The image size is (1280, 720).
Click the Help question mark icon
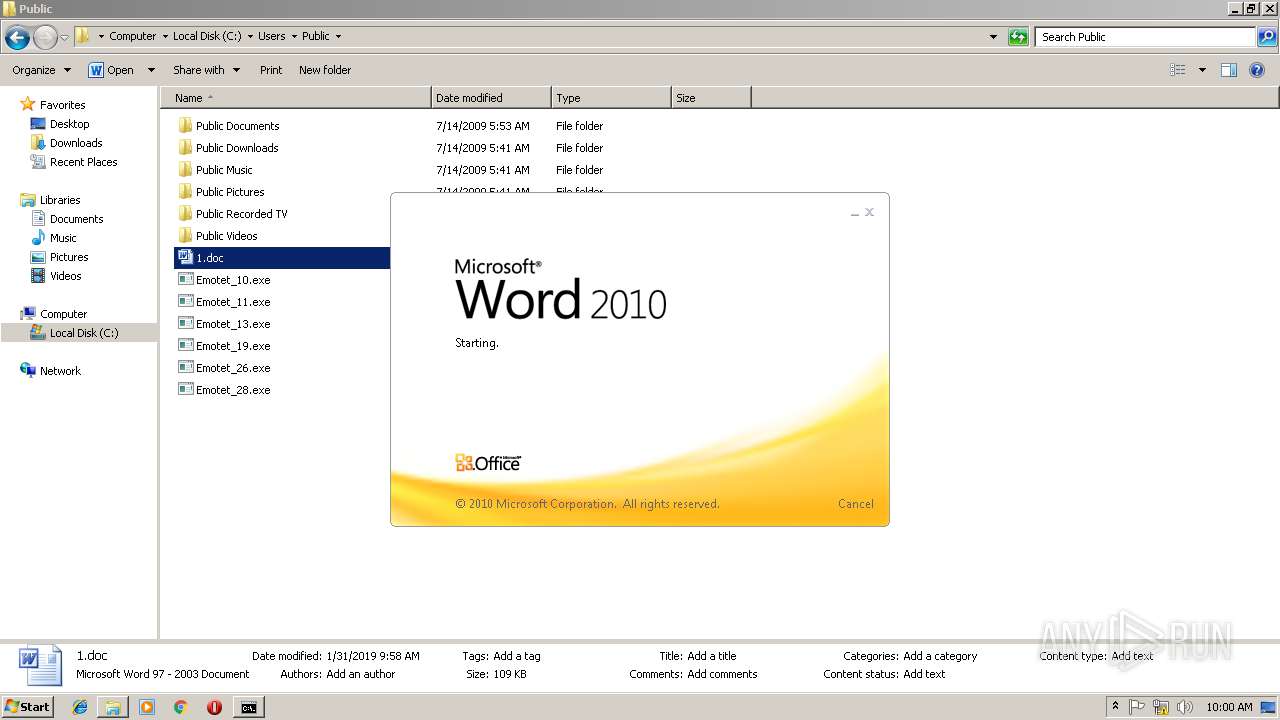(x=1258, y=70)
